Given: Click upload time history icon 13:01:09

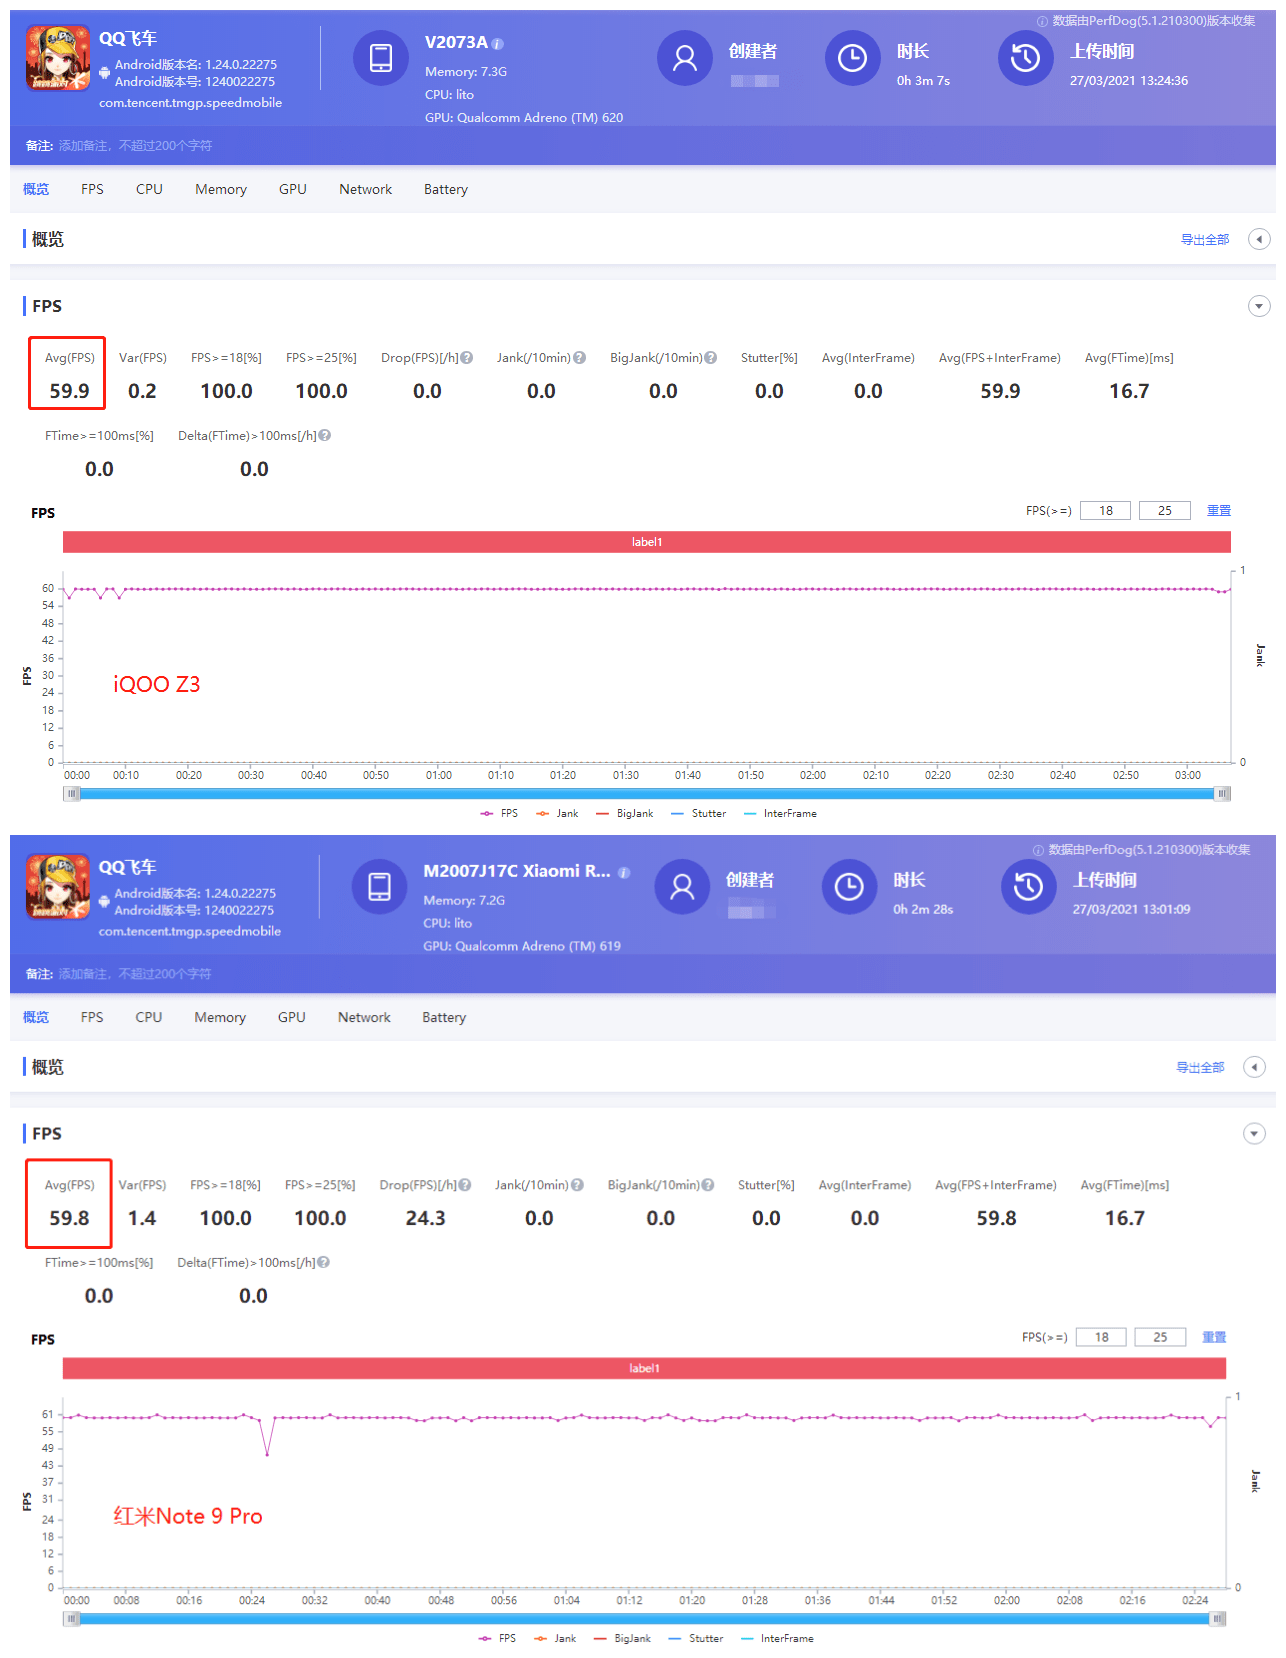Looking at the screenshot, I should point(1029,887).
